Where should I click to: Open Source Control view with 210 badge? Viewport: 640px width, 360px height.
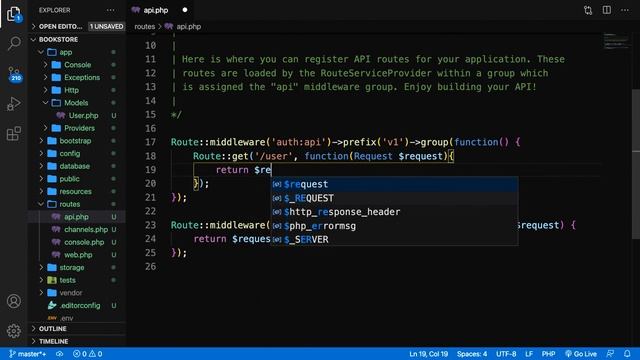(x=14, y=74)
